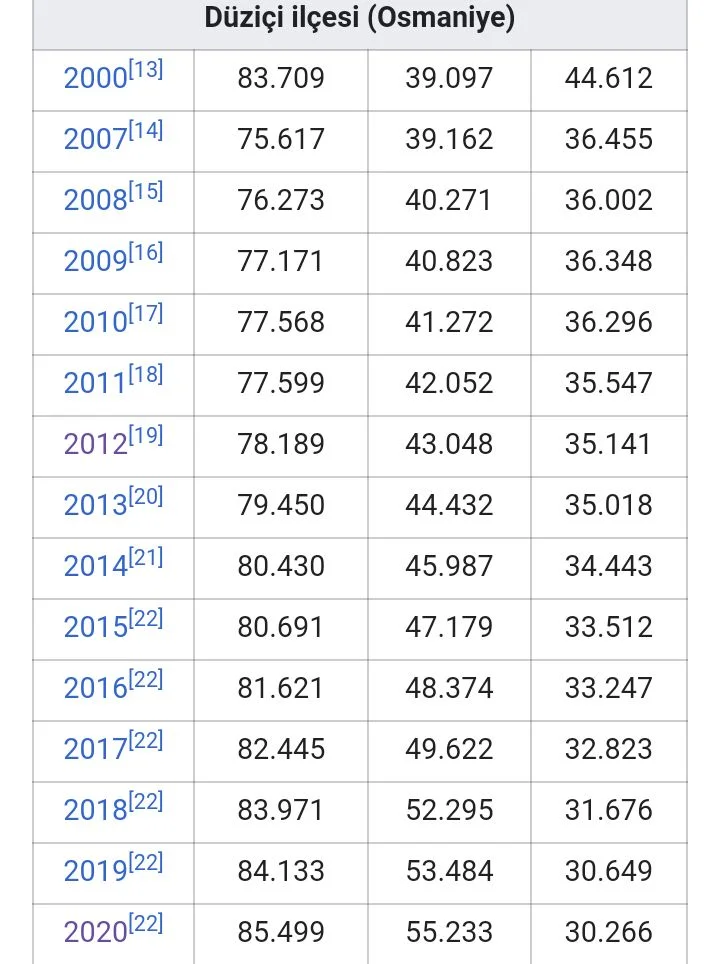Viewport: 720px width, 964px height.
Task: Follow citation [14] next to 2007
Action: (145, 130)
